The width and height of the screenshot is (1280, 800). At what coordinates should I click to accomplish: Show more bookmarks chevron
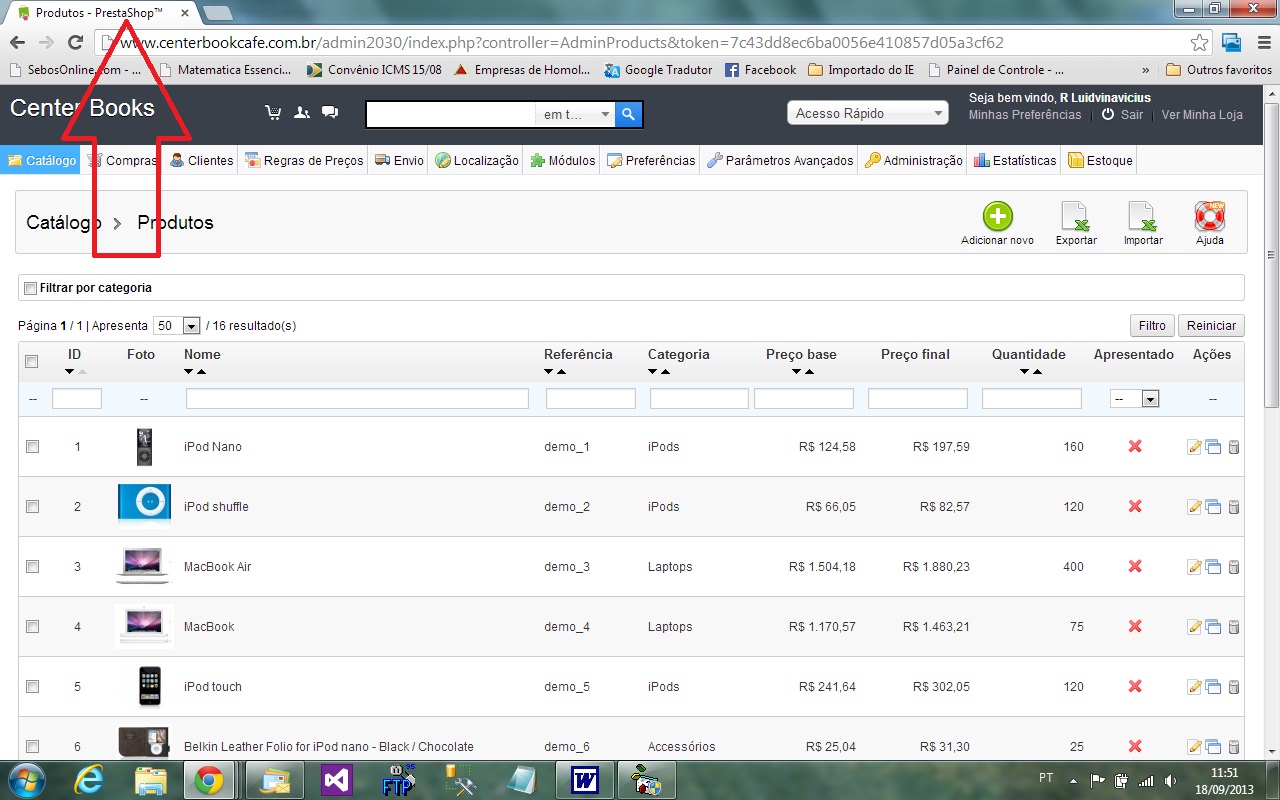pyautogui.click(x=1145, y=70)
